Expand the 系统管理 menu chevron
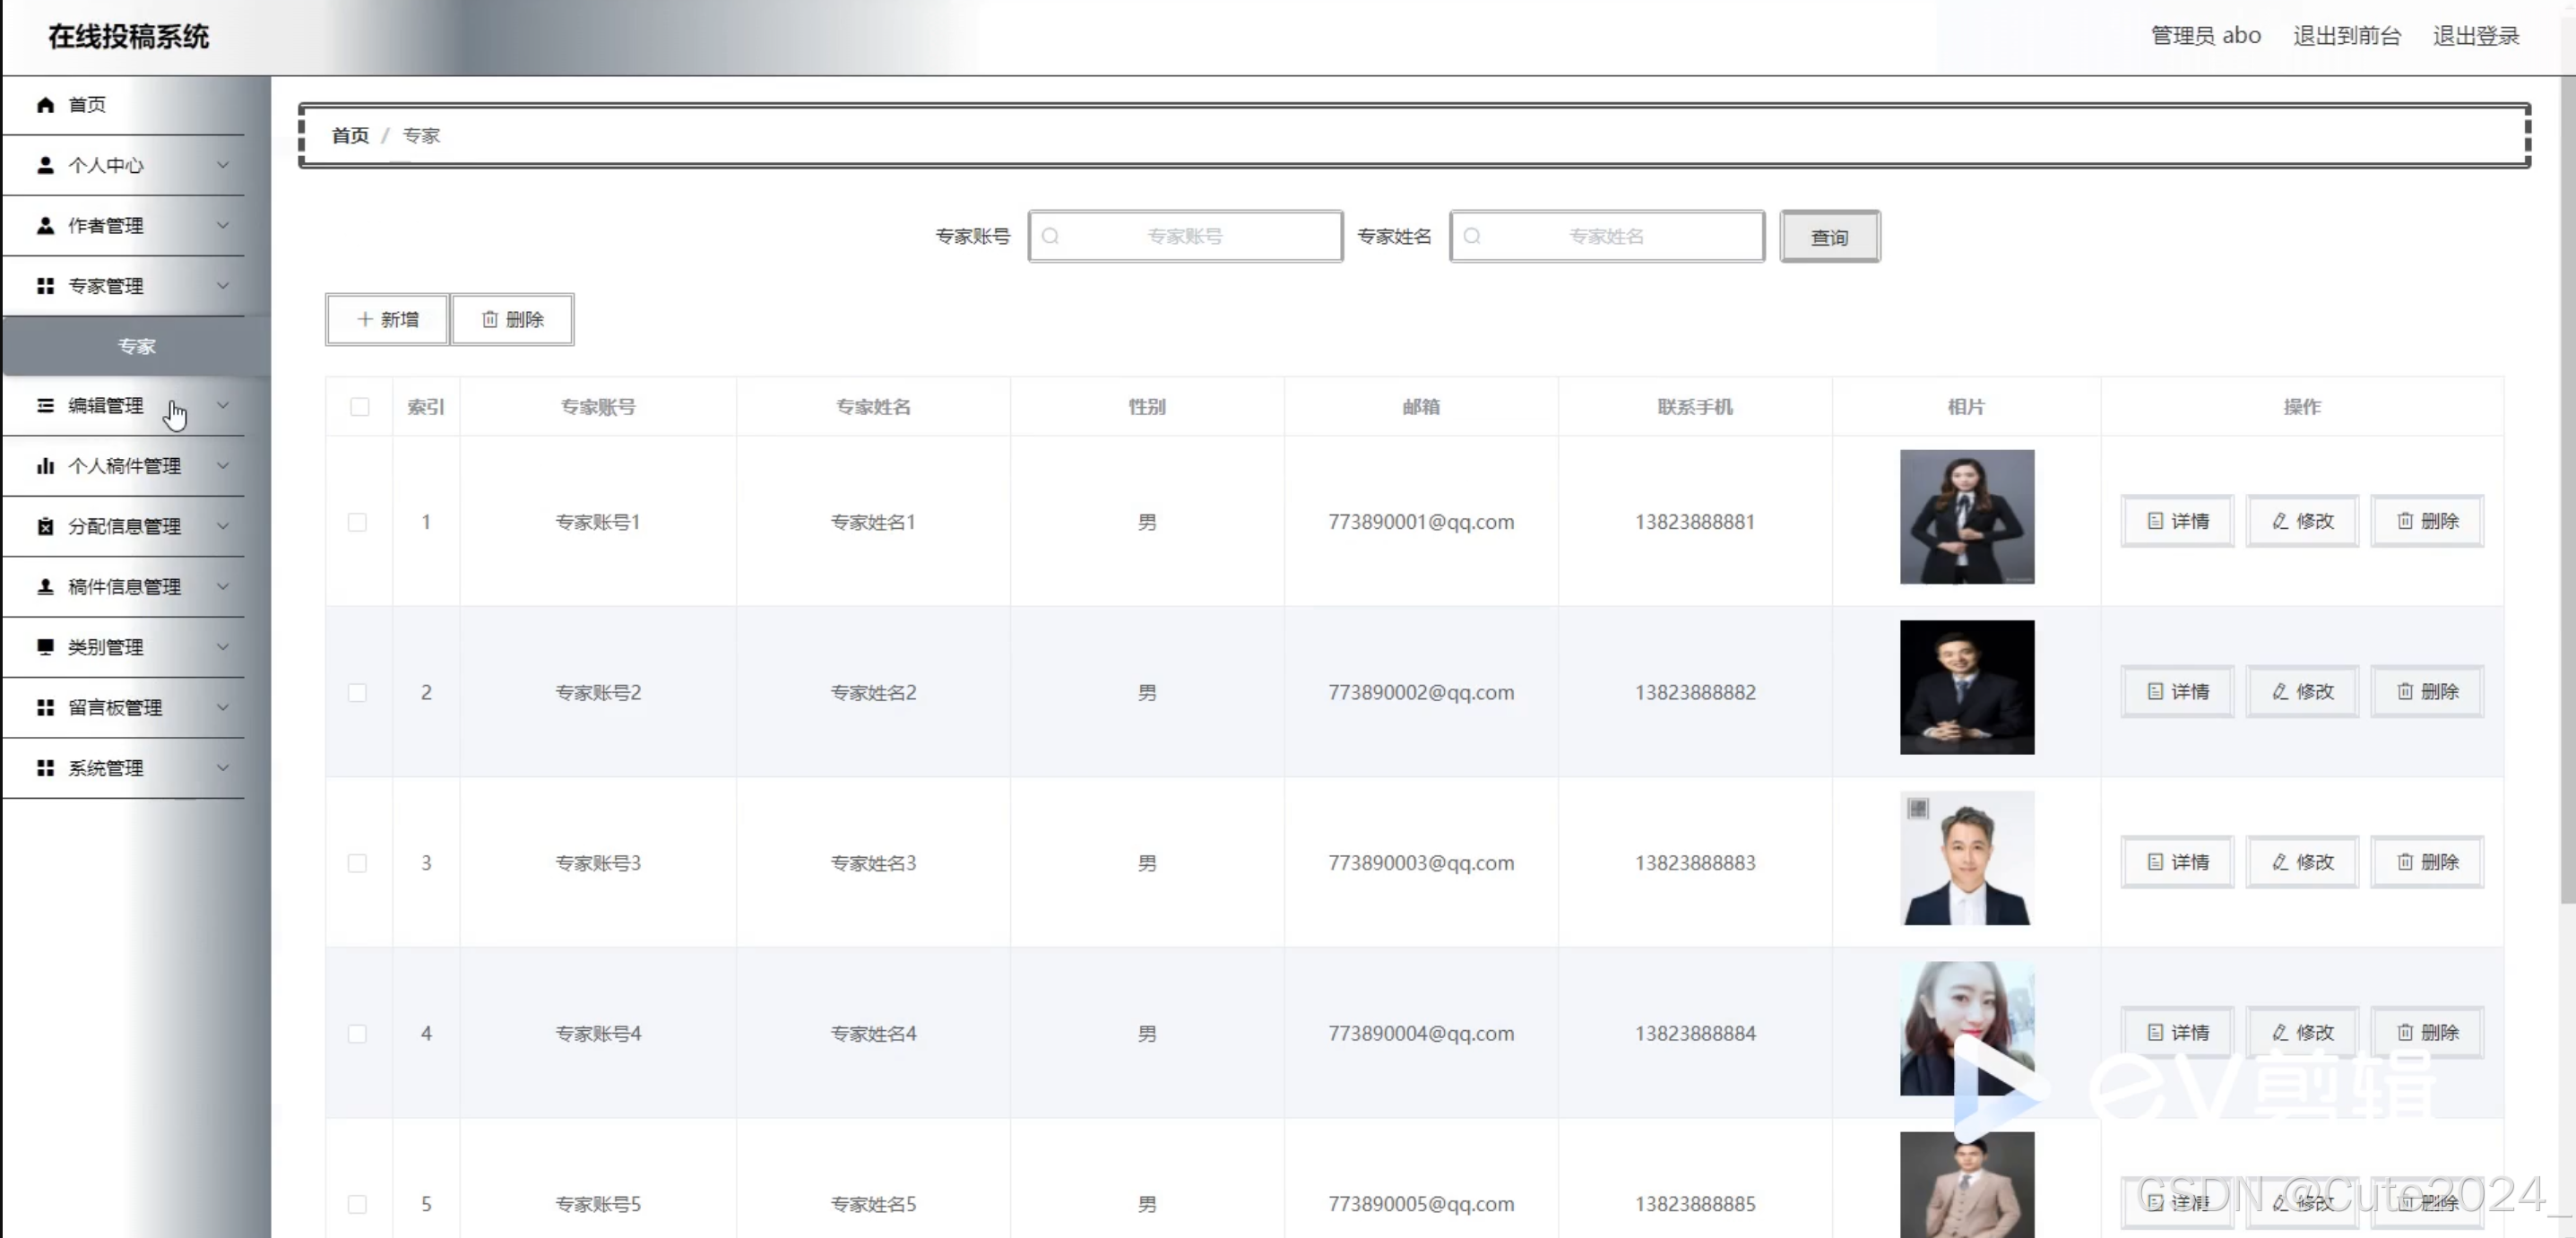The height and width of the screenshot is (1238, 2576). pyautogui.click(x=223, y=768)
